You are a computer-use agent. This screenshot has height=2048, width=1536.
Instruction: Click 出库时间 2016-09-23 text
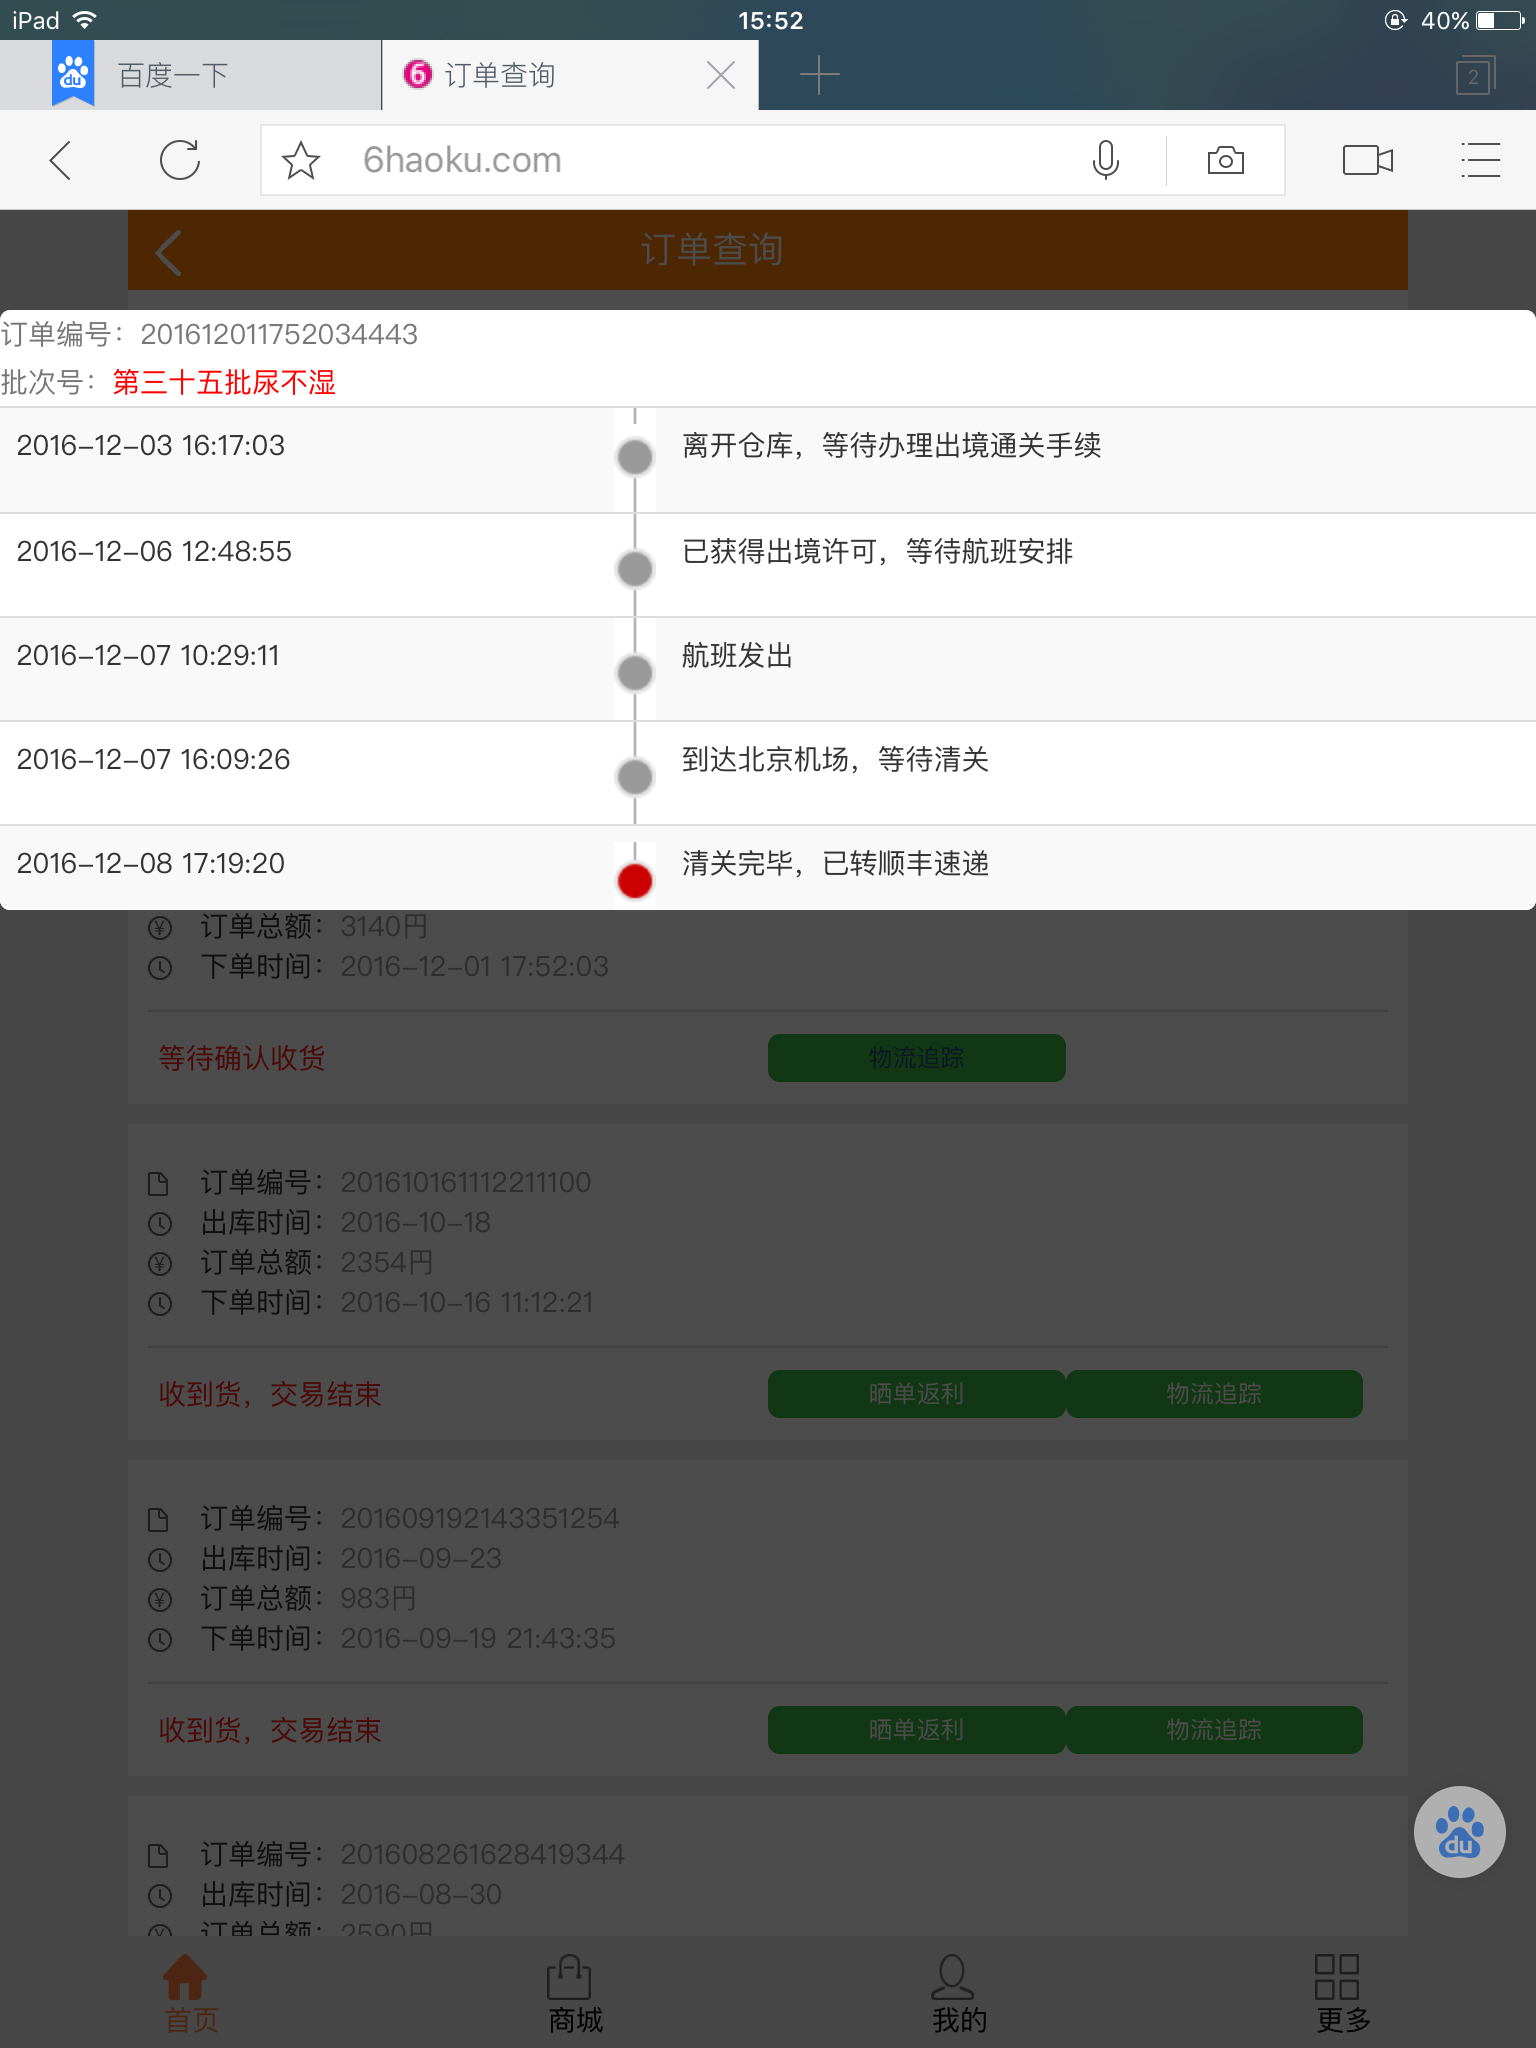tap(351, 1558)
